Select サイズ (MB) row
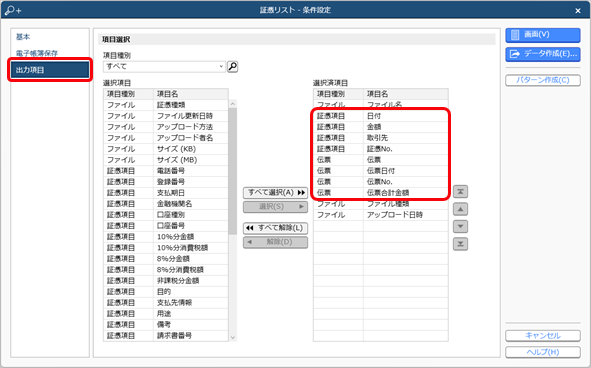 166,160
